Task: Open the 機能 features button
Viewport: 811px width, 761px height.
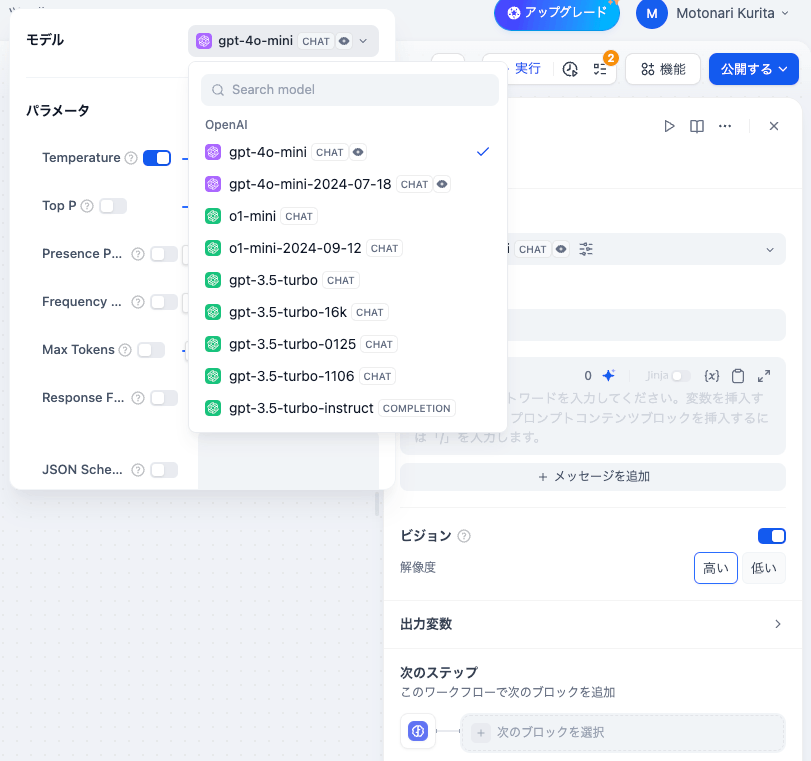Action: pos(663,69)
